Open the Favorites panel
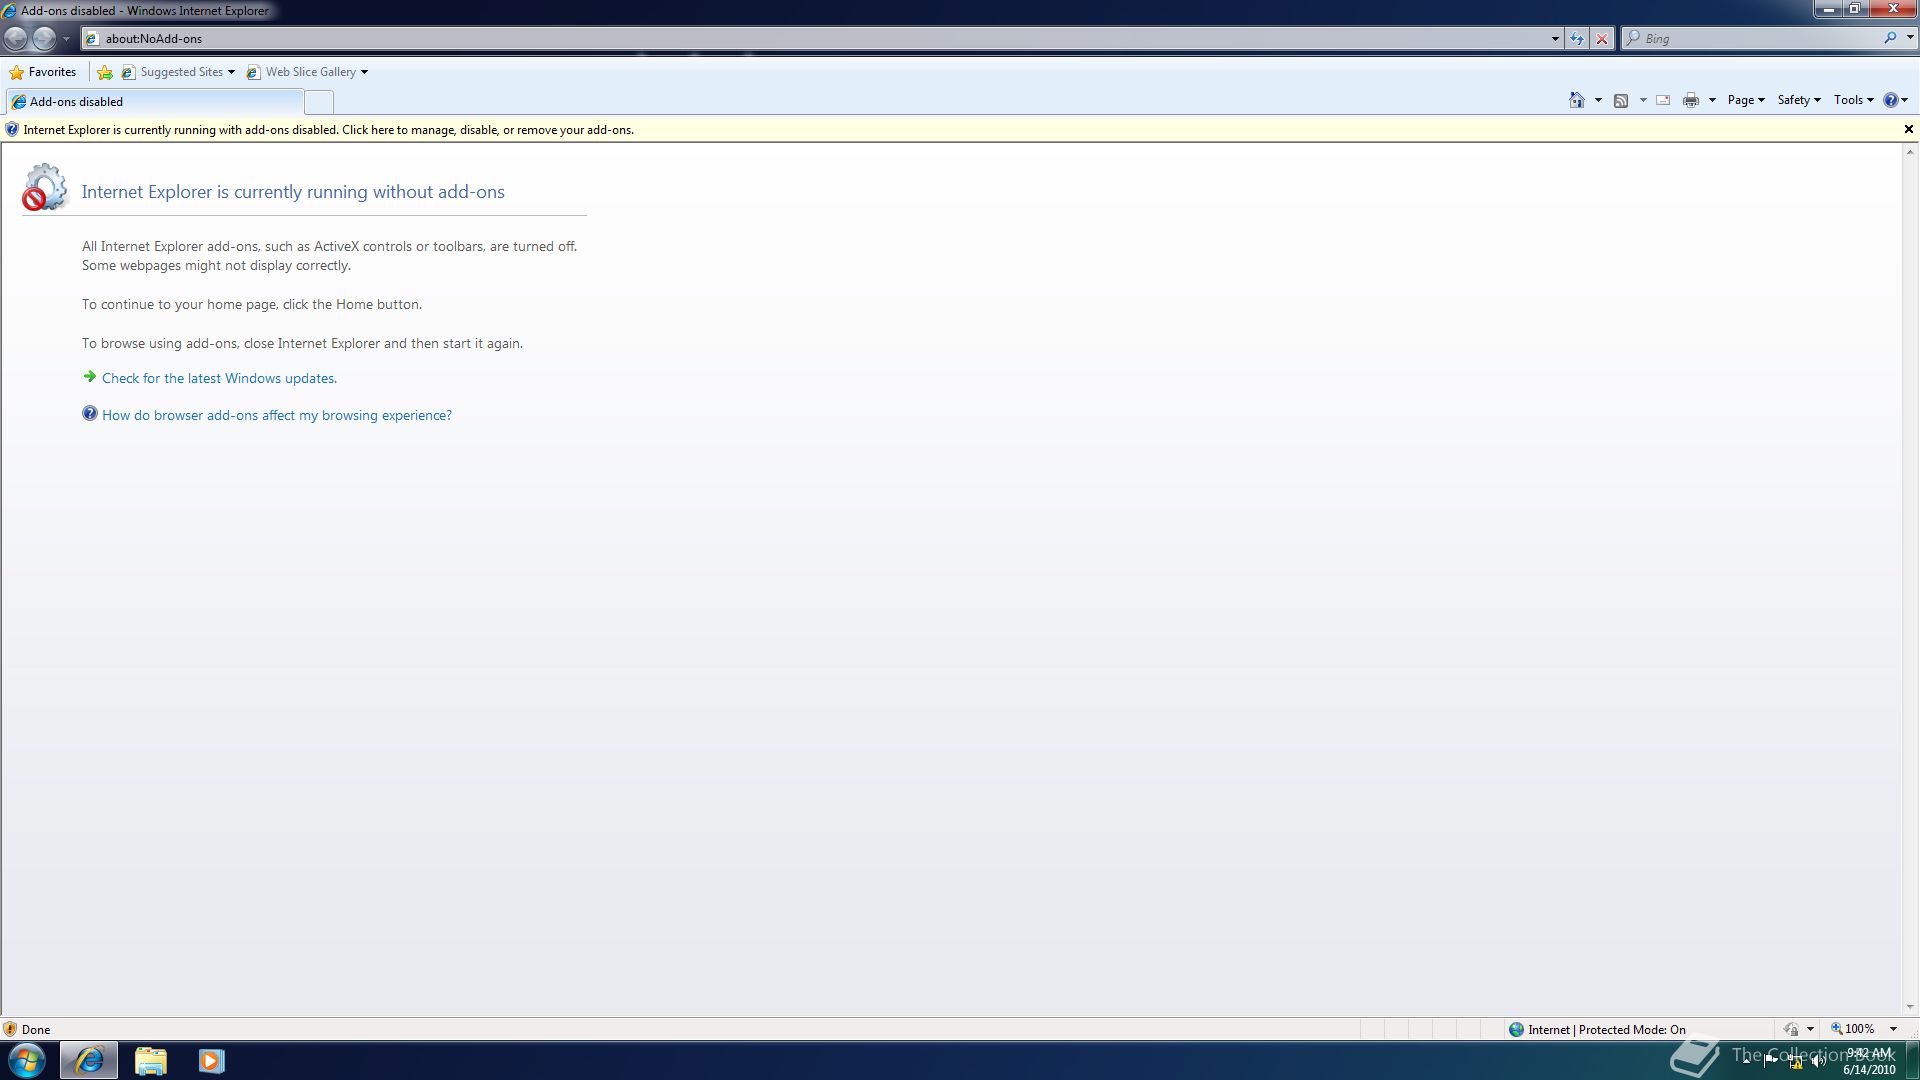The image size is (1920, 1080). click(43, 72)
